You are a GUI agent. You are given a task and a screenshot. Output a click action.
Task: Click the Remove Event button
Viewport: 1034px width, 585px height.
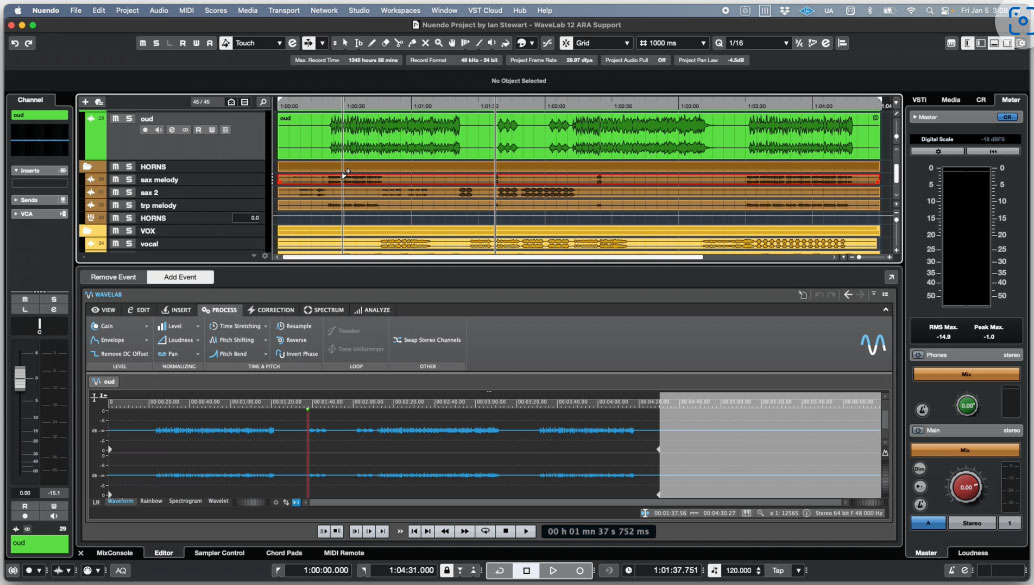[x=113, y=277]
